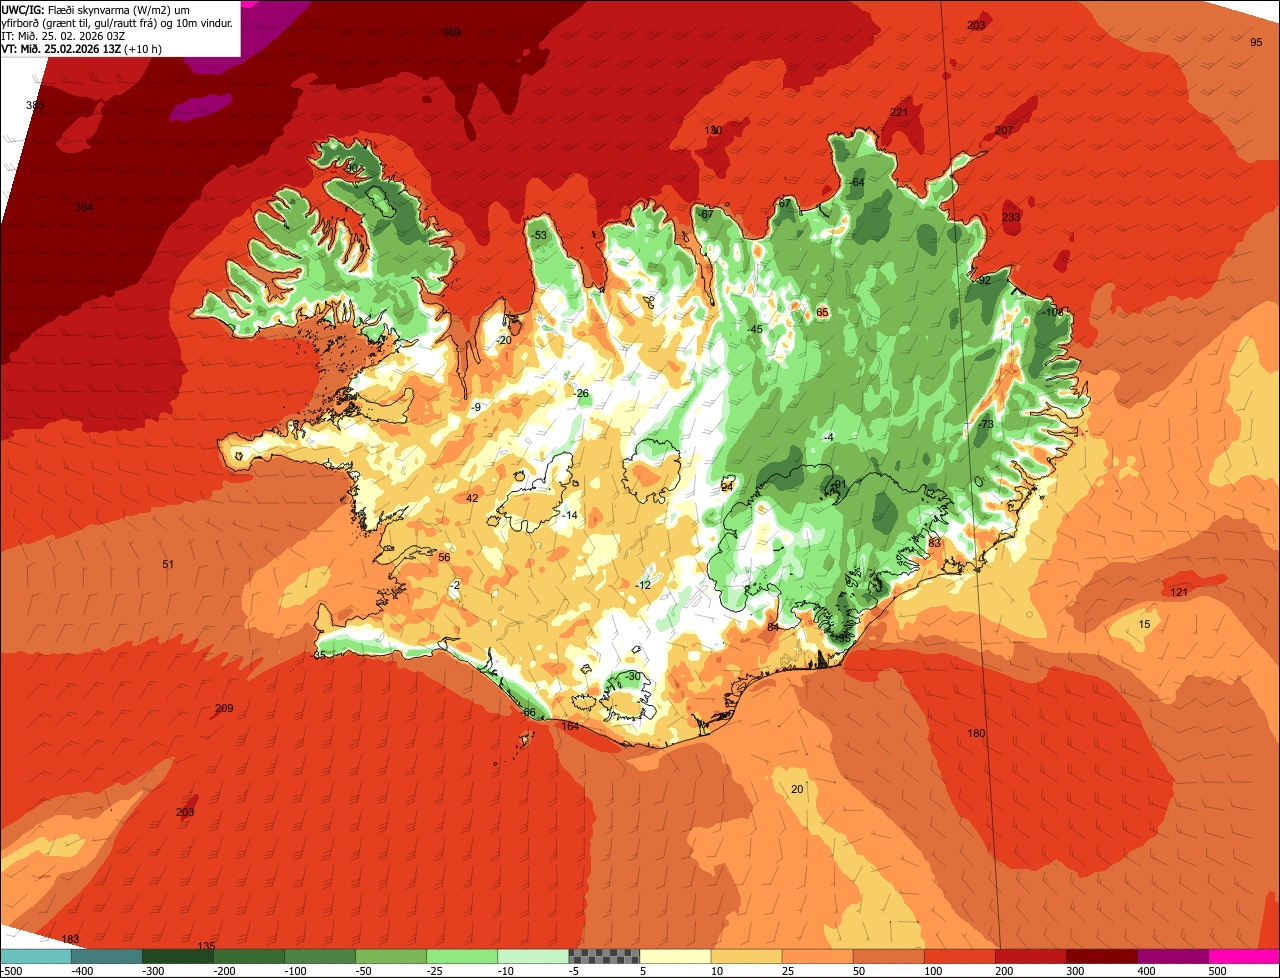Image resolution: width=1280 pixels, height=978 pixels.
Task: Click the map value -108
Action: (1053, 312)
